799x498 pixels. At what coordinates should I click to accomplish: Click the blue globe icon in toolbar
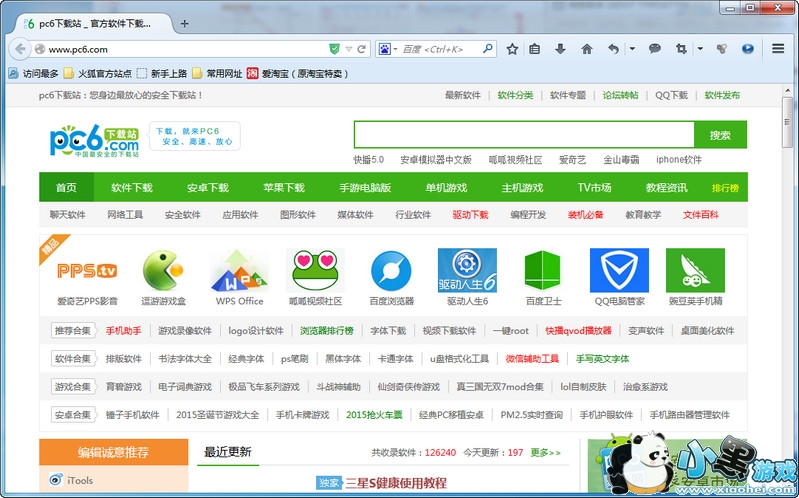748,49
